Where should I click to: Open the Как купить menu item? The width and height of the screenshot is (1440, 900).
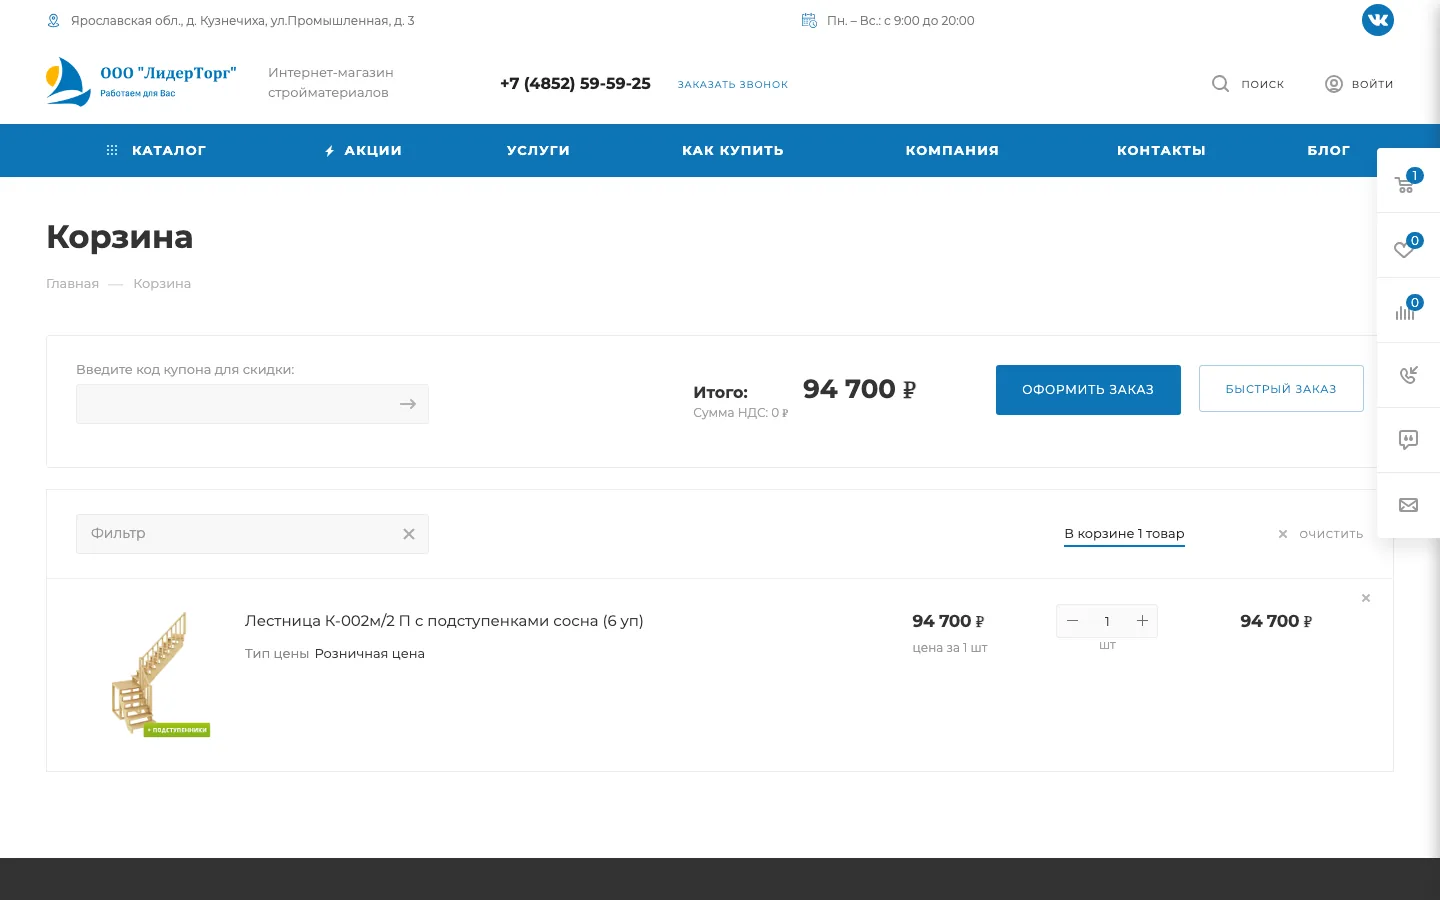tap(733, 150)
